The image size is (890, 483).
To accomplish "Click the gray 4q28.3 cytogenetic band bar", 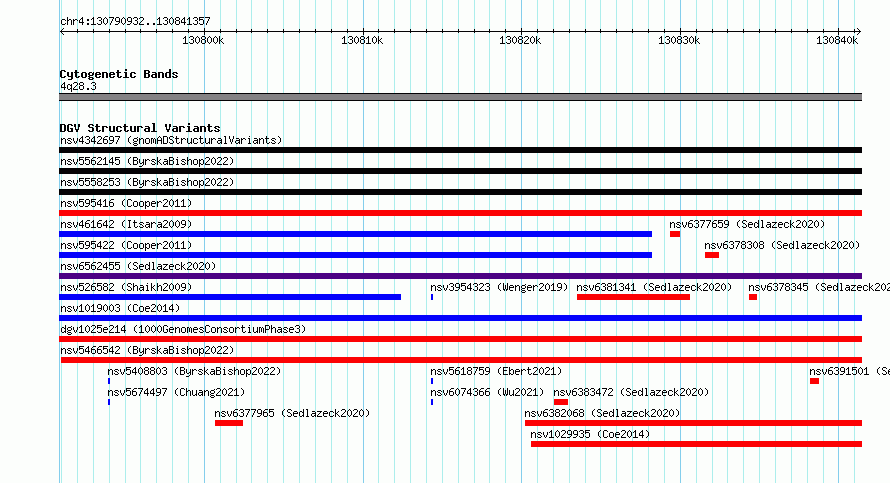I will [x=460, y=97].
